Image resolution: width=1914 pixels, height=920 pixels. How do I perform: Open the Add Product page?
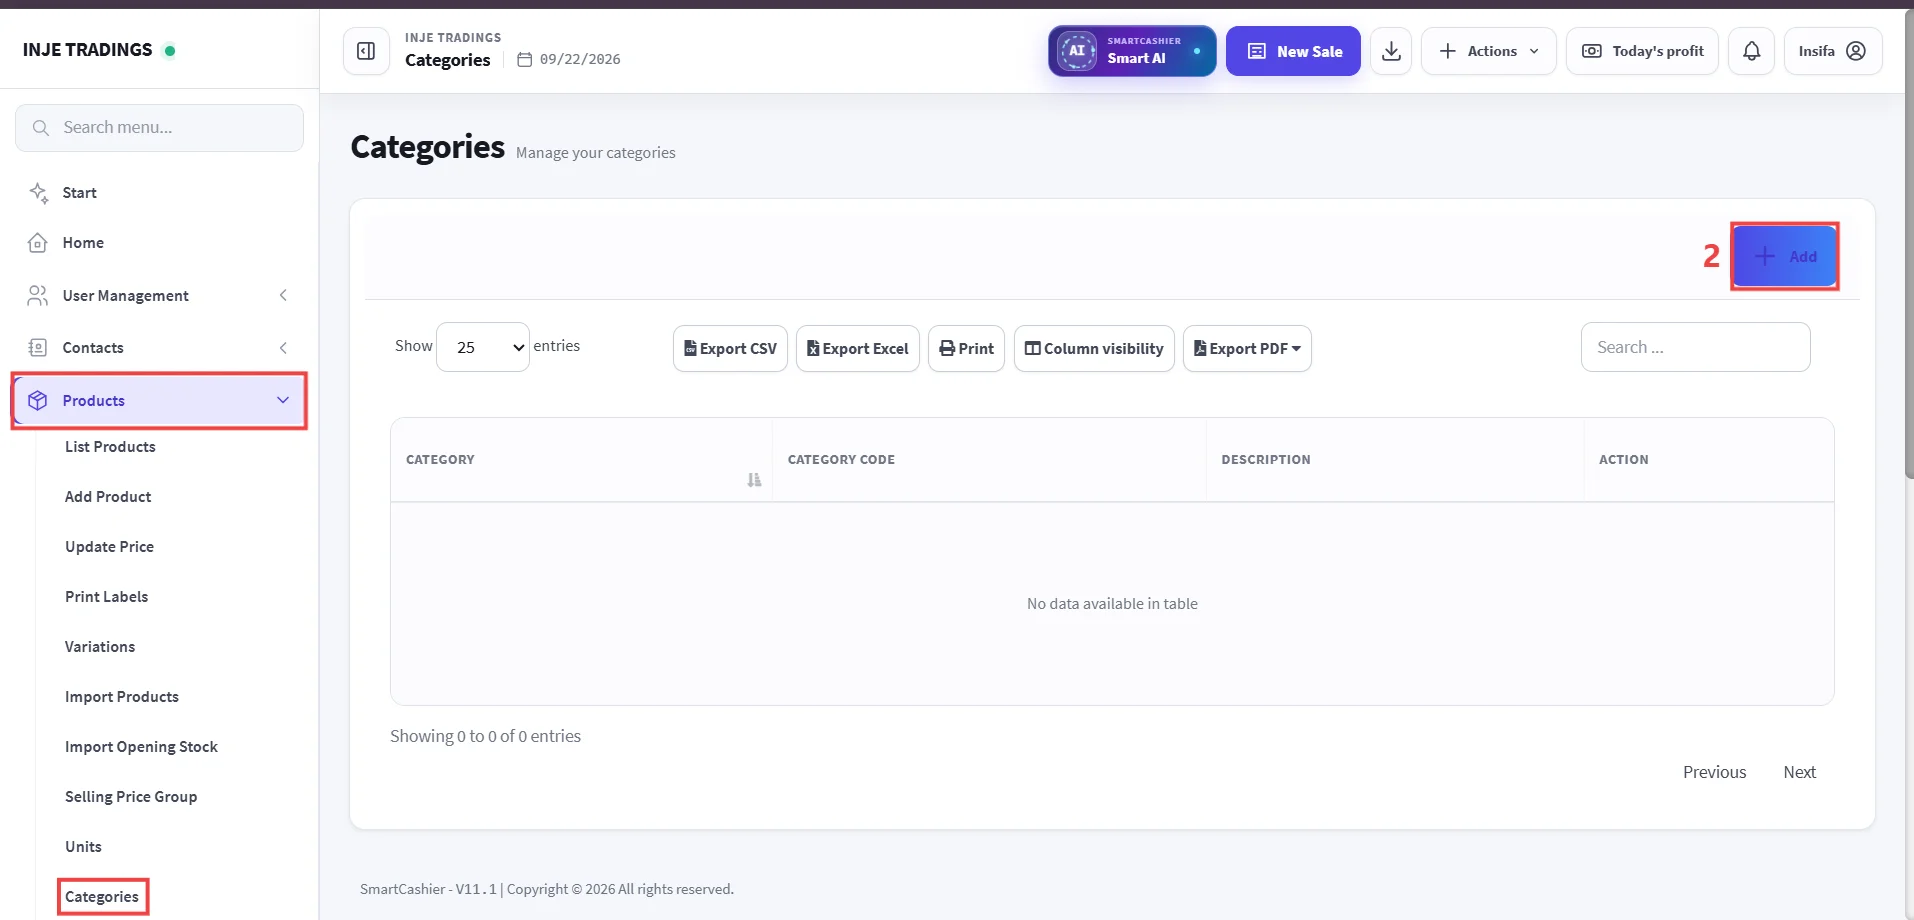(x=108, y=497)
